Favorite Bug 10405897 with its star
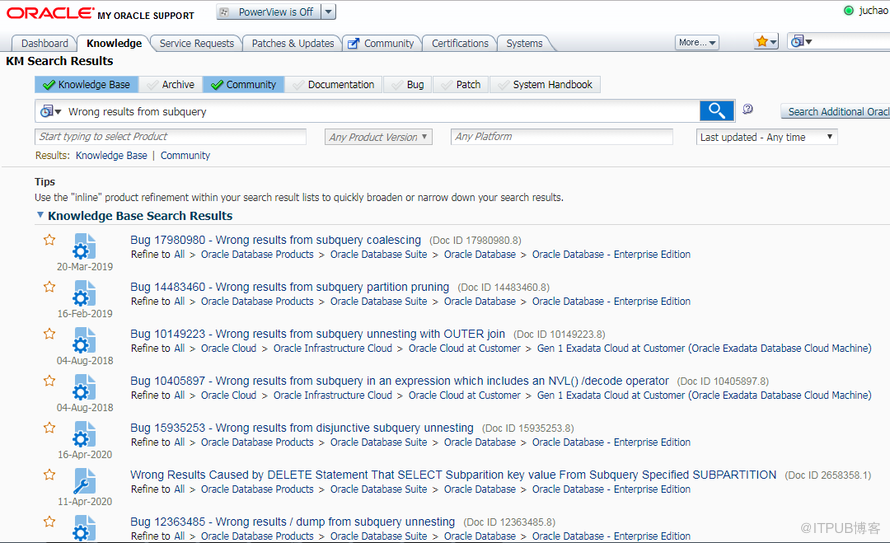The image size is (890, 543). click(x=49, y=381)
